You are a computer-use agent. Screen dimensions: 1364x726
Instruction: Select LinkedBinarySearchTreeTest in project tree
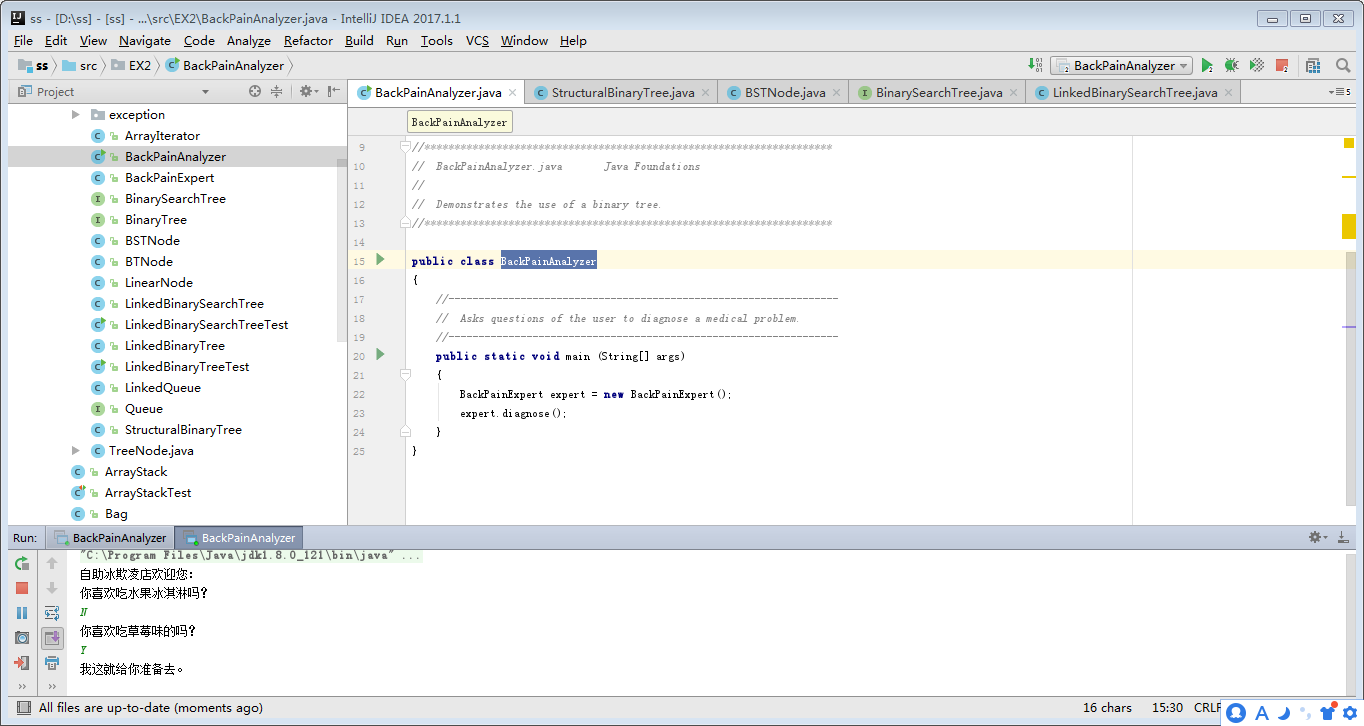pos(206,325)
